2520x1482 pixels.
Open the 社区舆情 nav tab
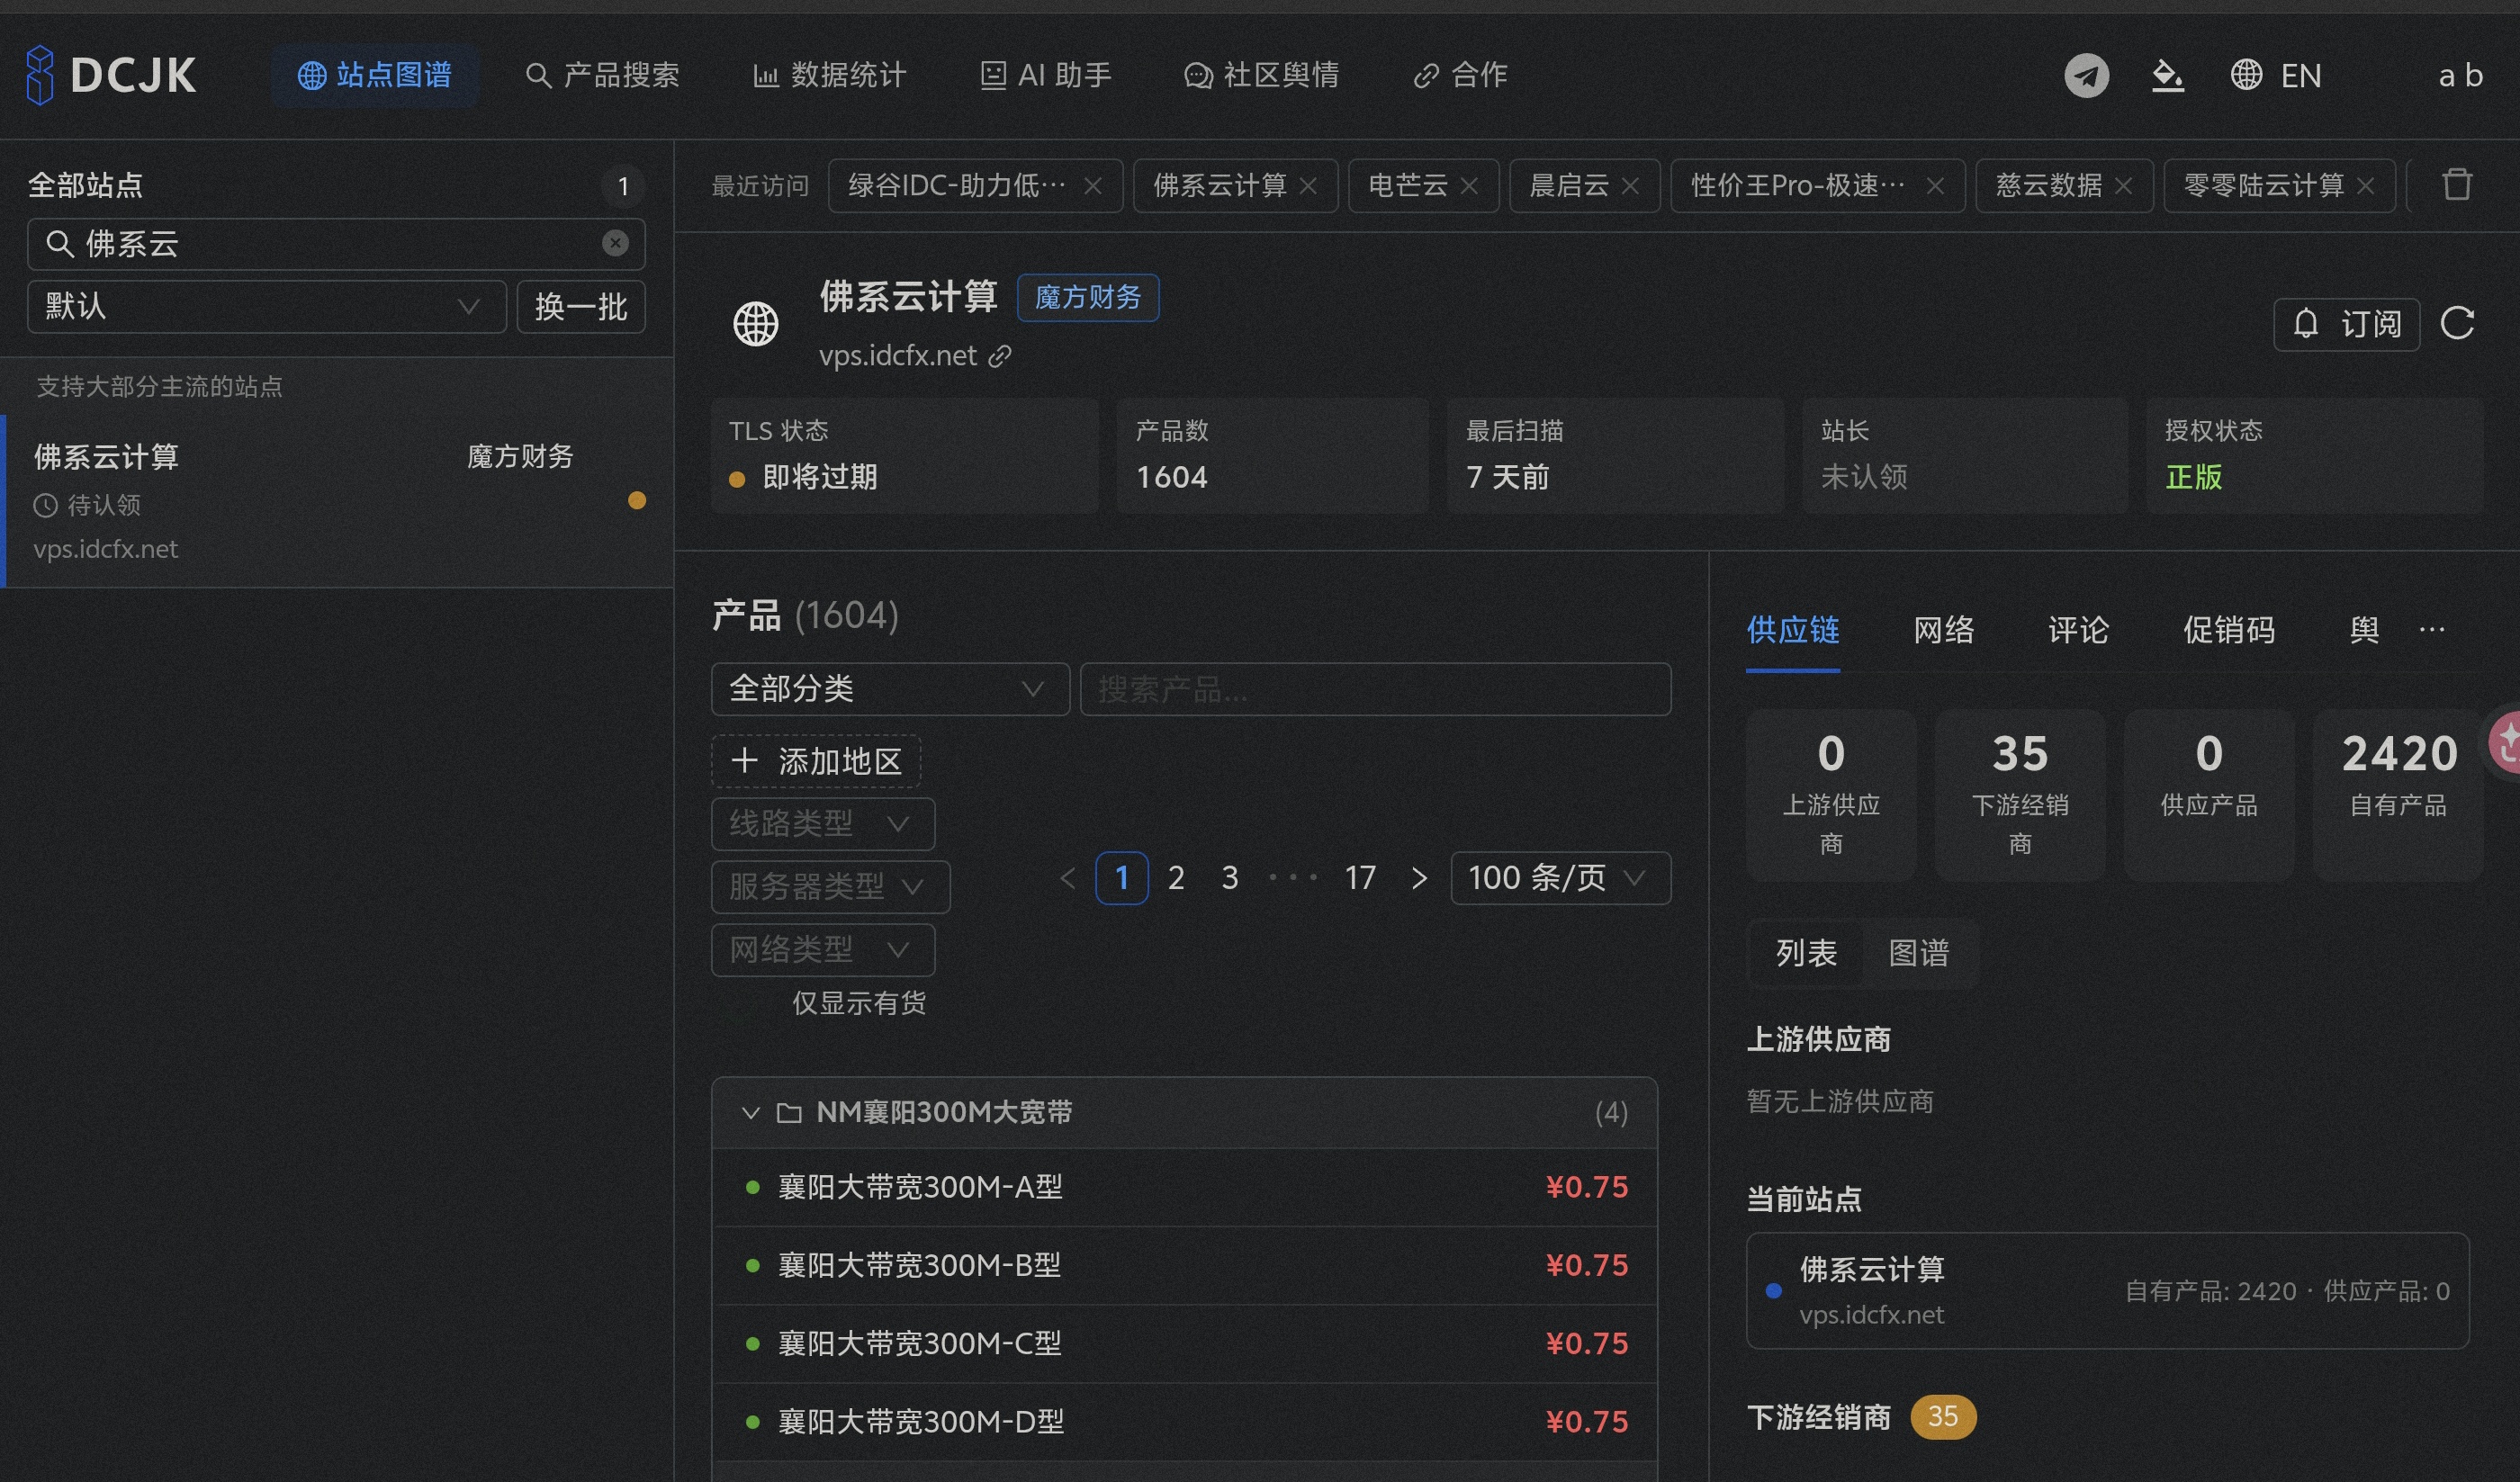point(1261,75)
